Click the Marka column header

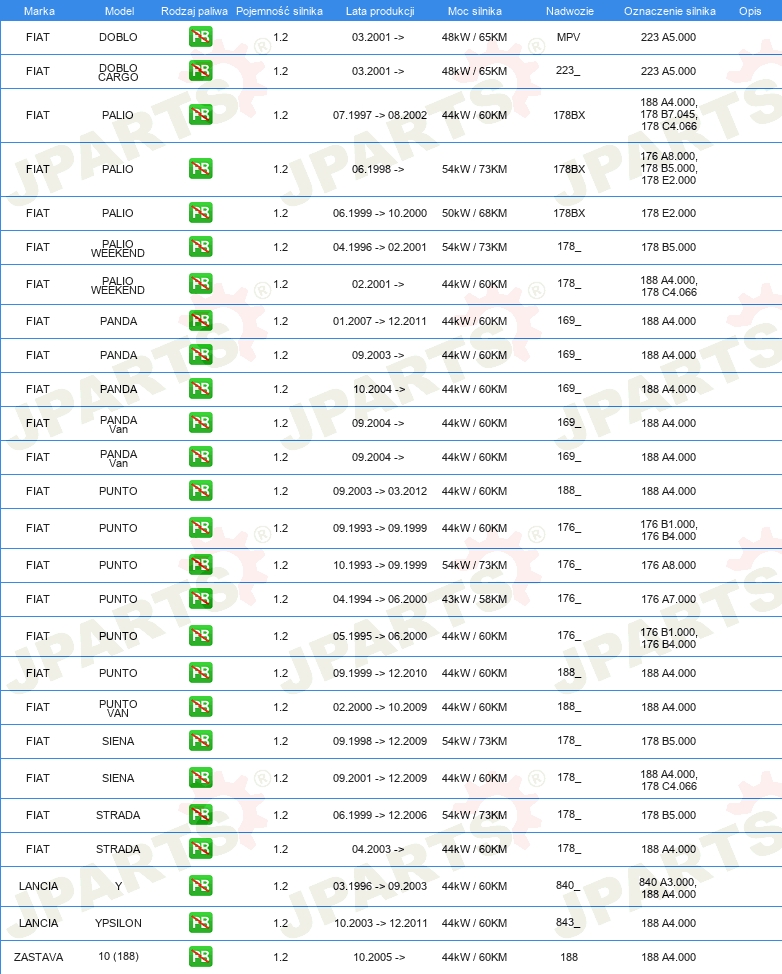pyautogui.click(x=39, y=11)
